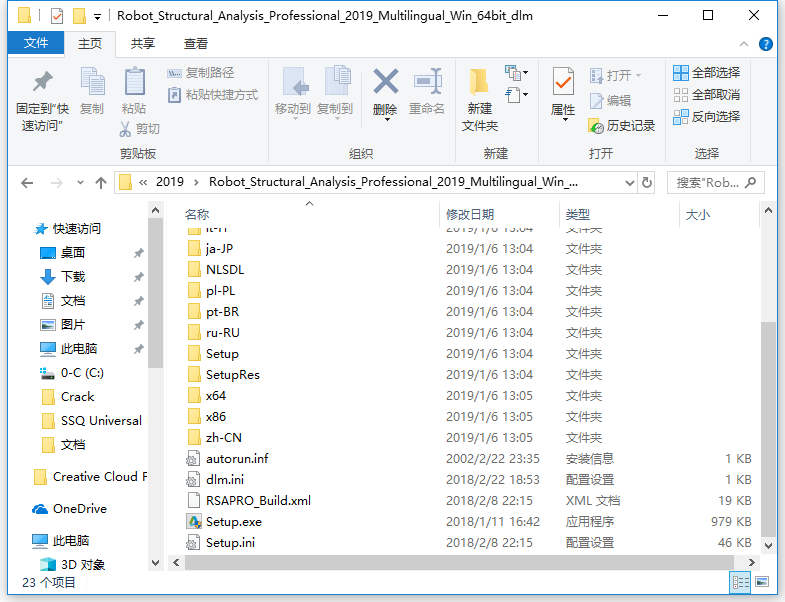Viewport: 785px width, 602px height.
Task: Go up one folder level
Action: click(101, 183)
